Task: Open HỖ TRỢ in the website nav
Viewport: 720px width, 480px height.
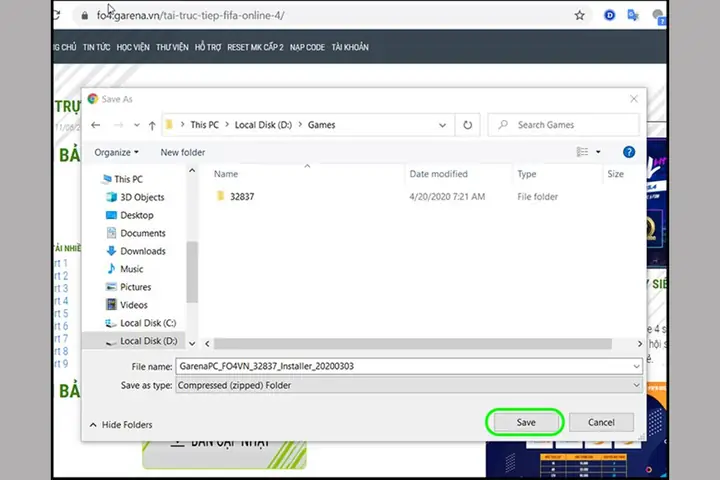Action: pos(208,47)
